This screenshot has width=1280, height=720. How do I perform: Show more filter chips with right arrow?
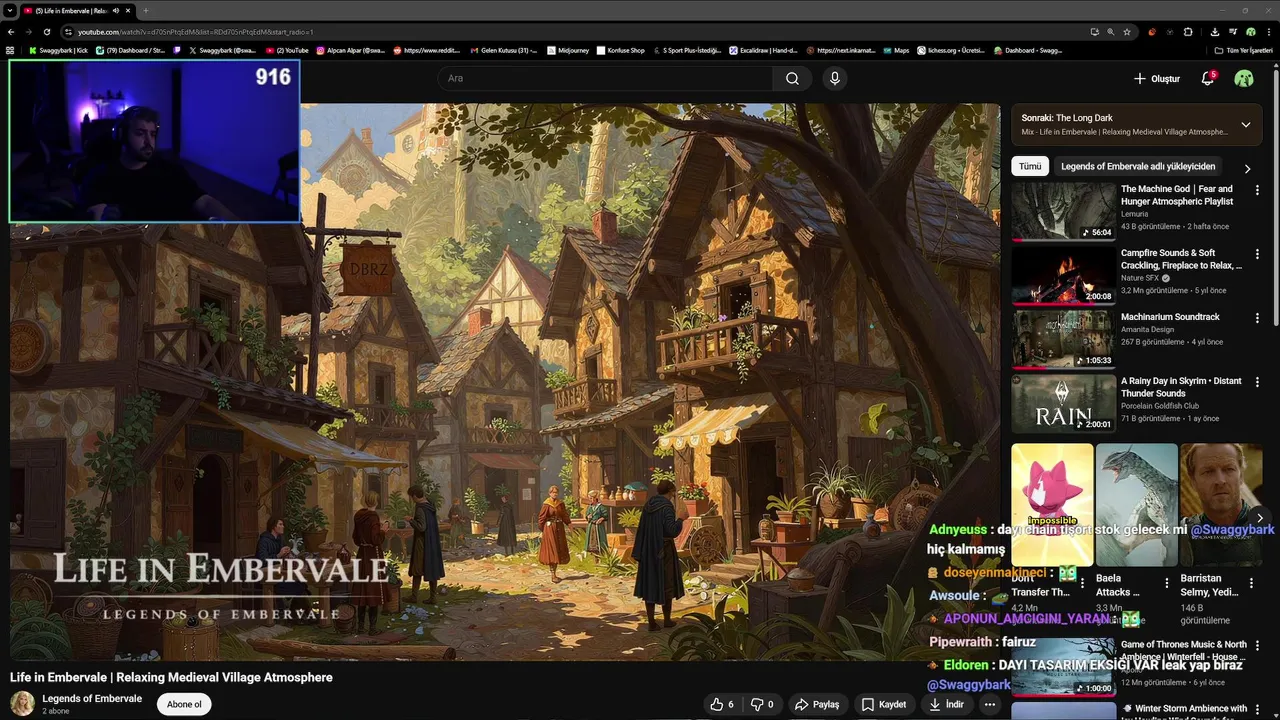[x=1247, y=168]
